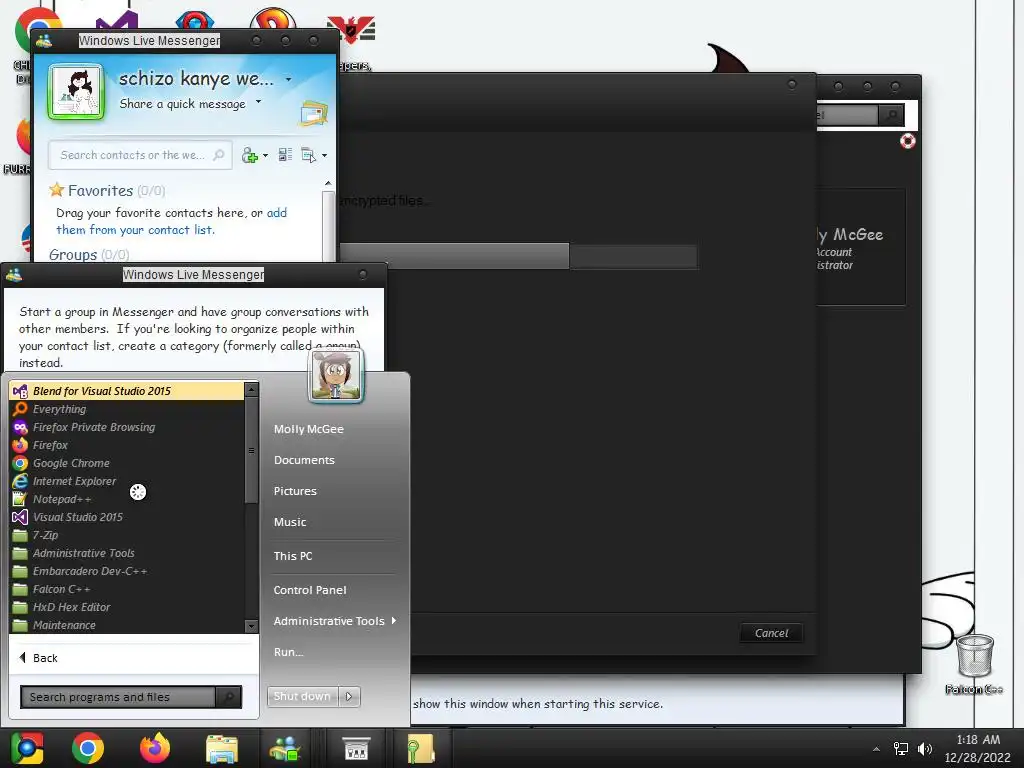This screenshot has width=1024, height=768.
Task: Open Visual Studio 2015 entry
Action: pyautogui.click(x=127, y=517)
